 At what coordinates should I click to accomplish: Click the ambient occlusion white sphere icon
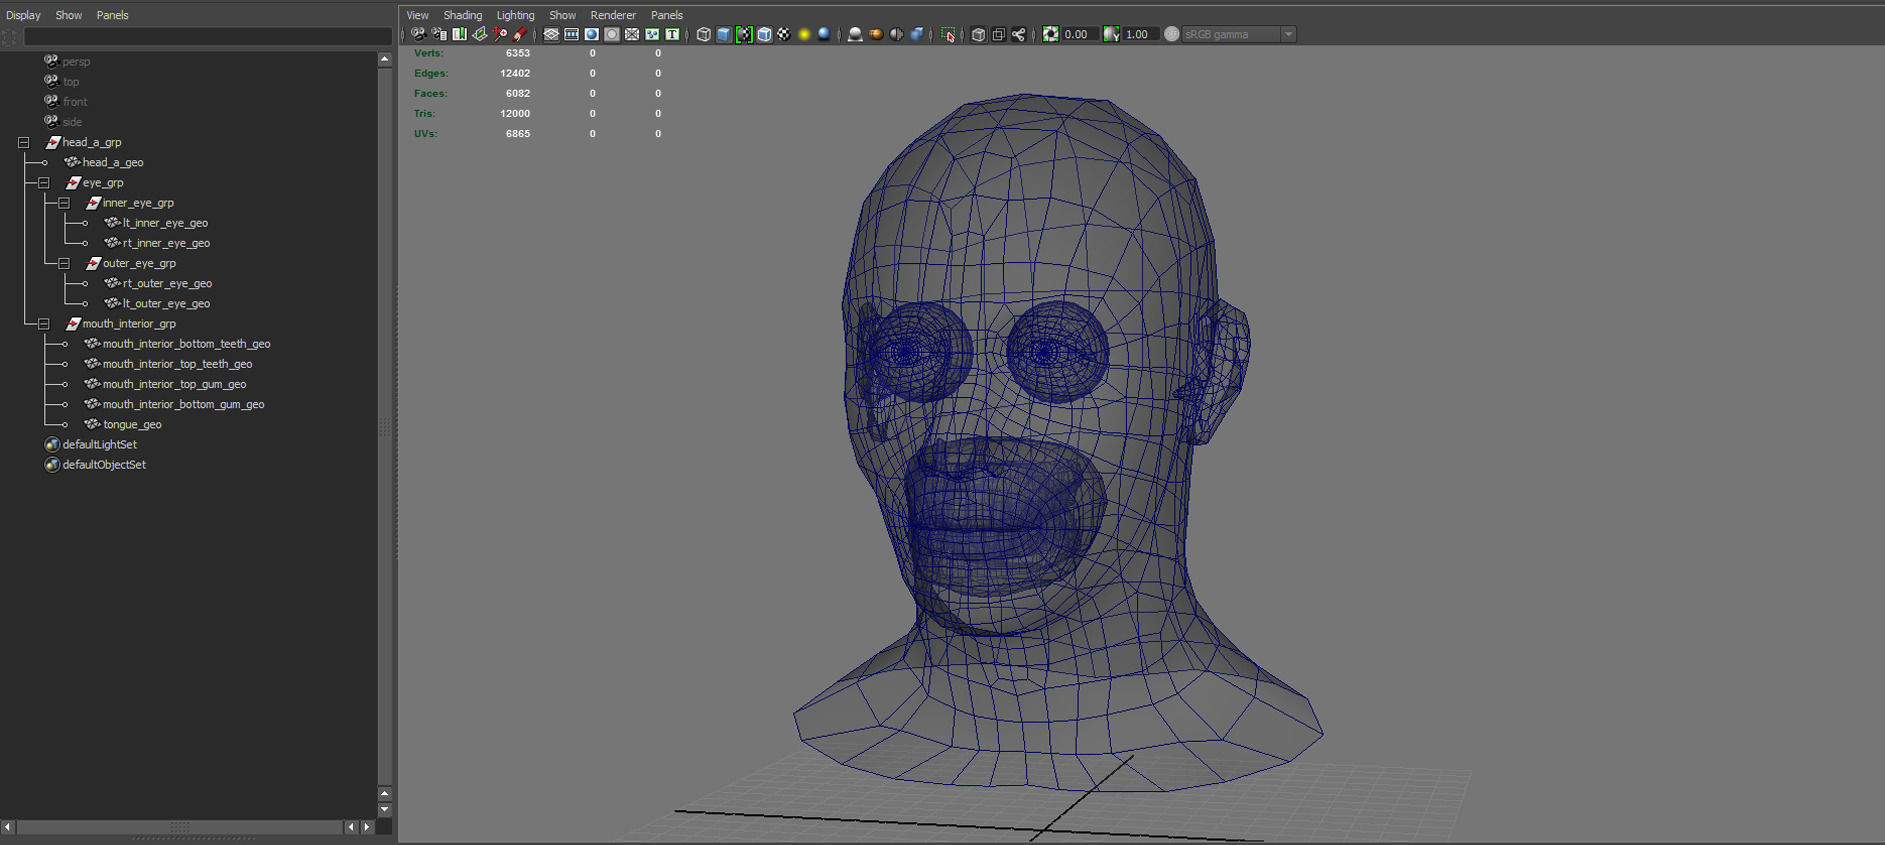[855, 34]
